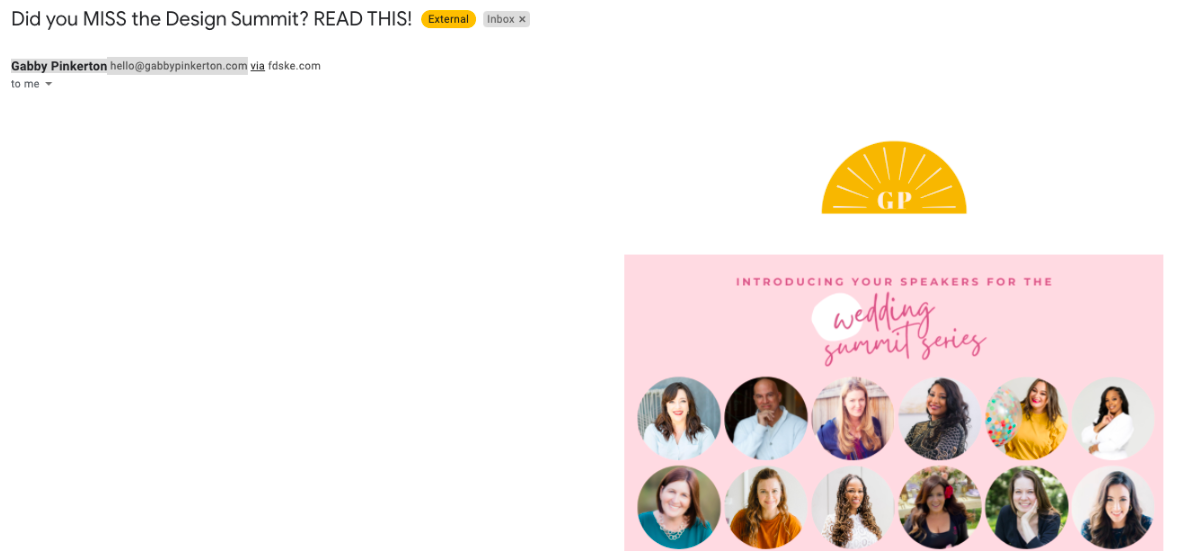Viewport: 1179px width, 551px height.
Task: Click the email subject line text
Action: [211, 20]
